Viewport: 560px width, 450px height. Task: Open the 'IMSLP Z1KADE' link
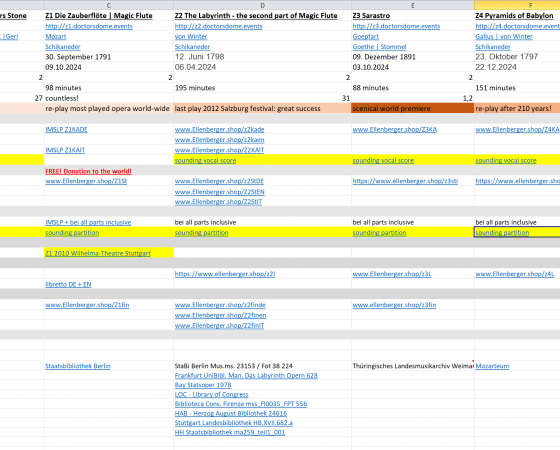(66, 129)
